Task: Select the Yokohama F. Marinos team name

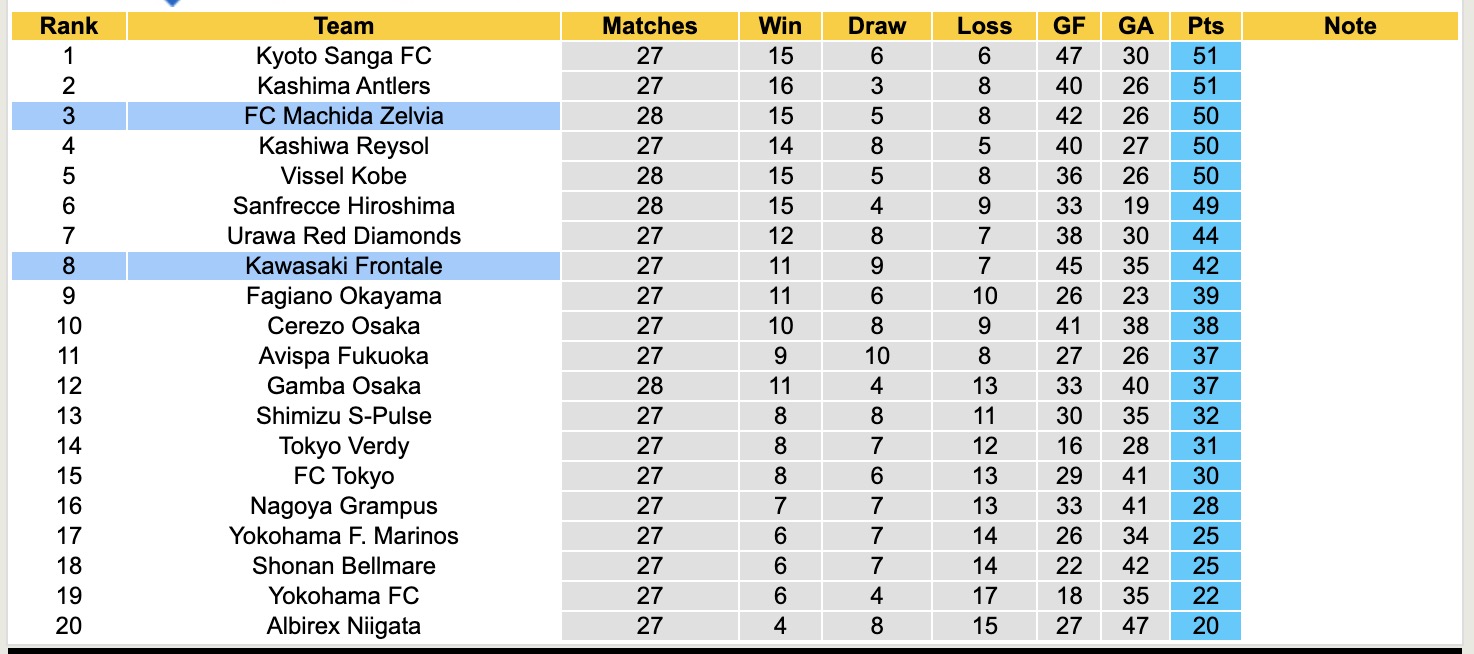Action: 343,536
